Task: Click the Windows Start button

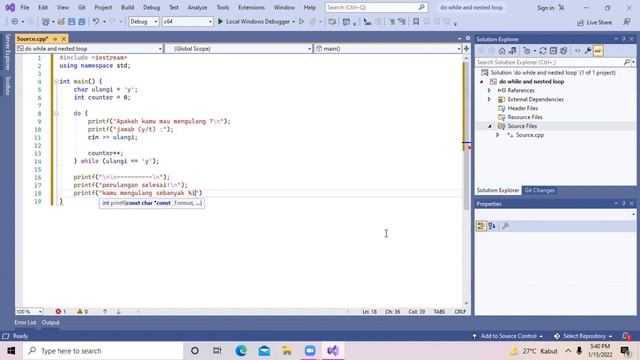Action: tap(11, 351)
